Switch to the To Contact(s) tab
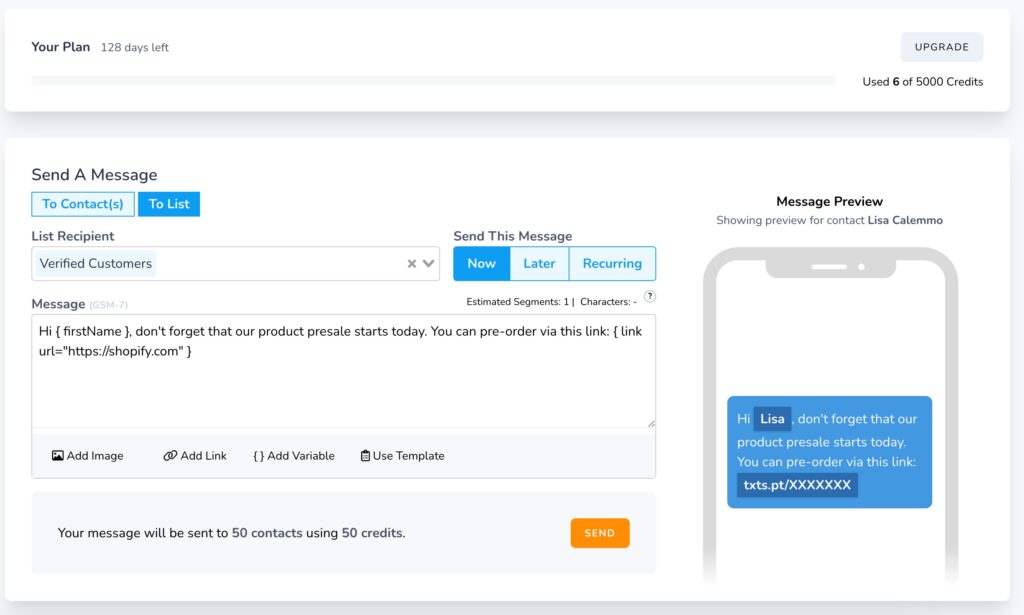1024x615 pixels. 82,203
